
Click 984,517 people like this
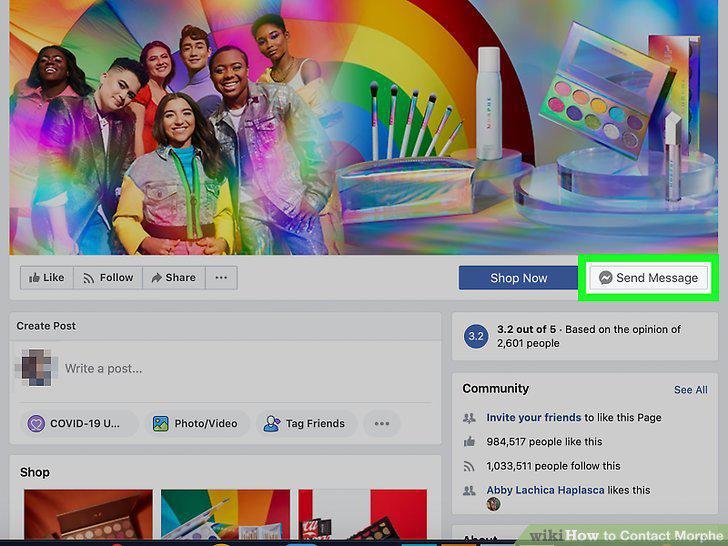point(544,442)
